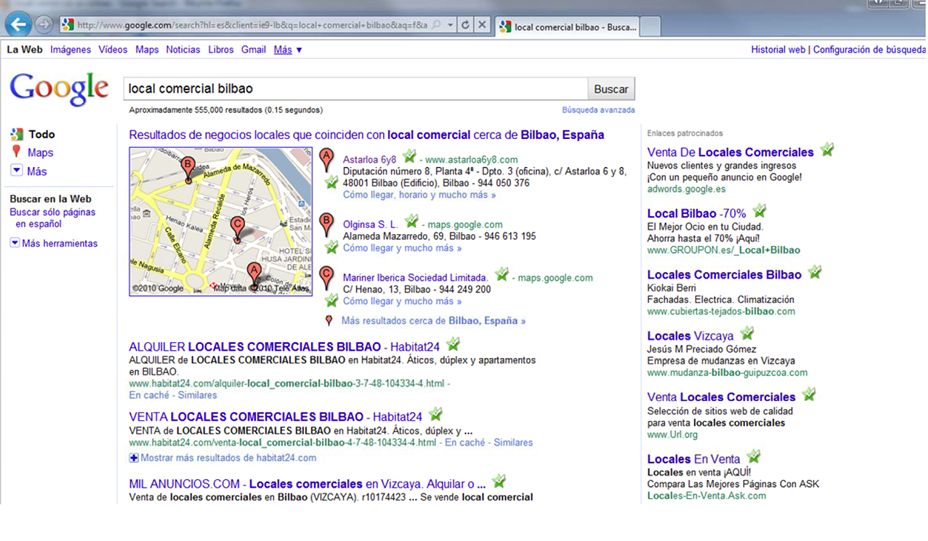Click the Google logo
This screenshot has height=541, width=928.
59,89
